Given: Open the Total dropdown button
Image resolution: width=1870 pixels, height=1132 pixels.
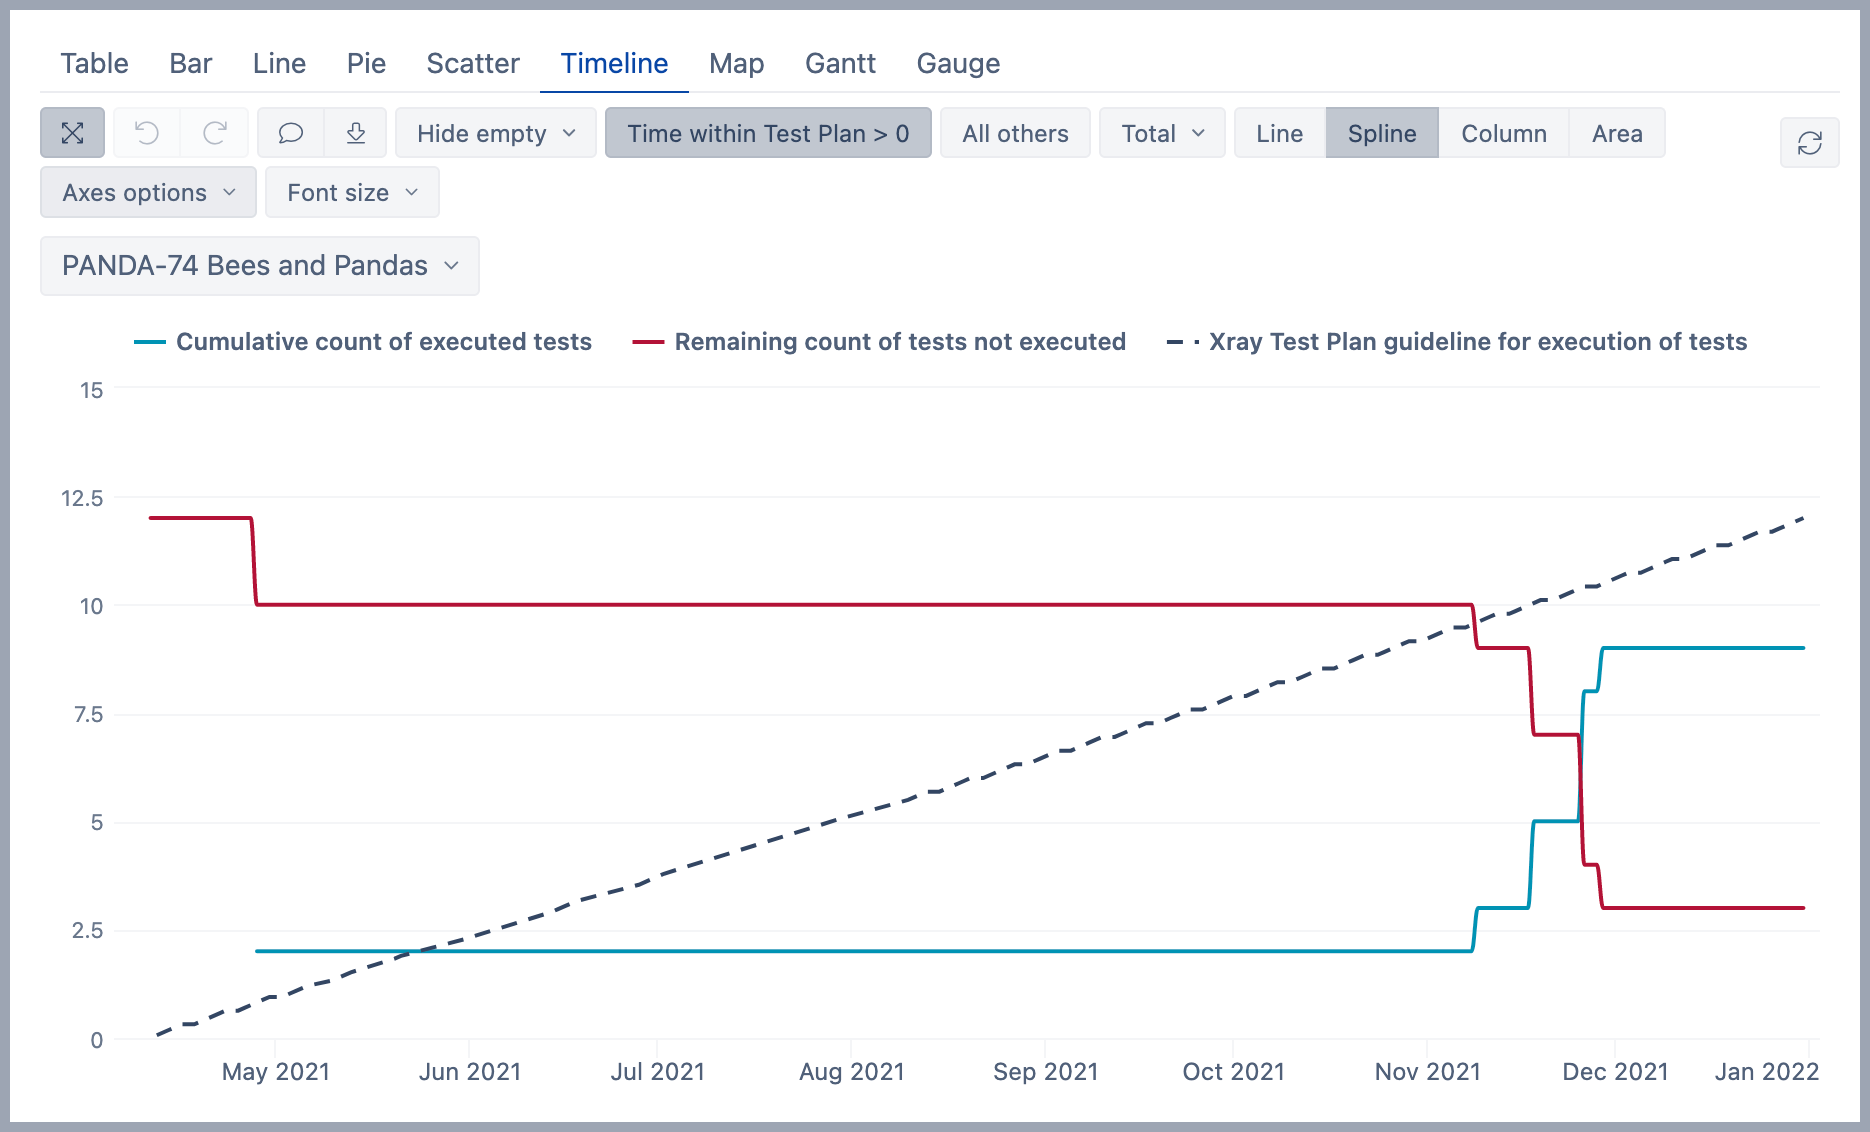Looking at the screenshot, I should 1162,133.
